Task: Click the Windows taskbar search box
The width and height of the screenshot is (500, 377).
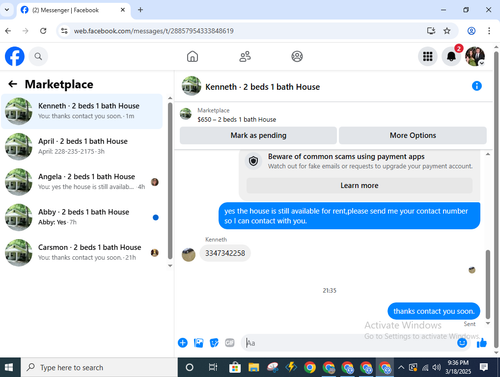Action: pos(99,367)
